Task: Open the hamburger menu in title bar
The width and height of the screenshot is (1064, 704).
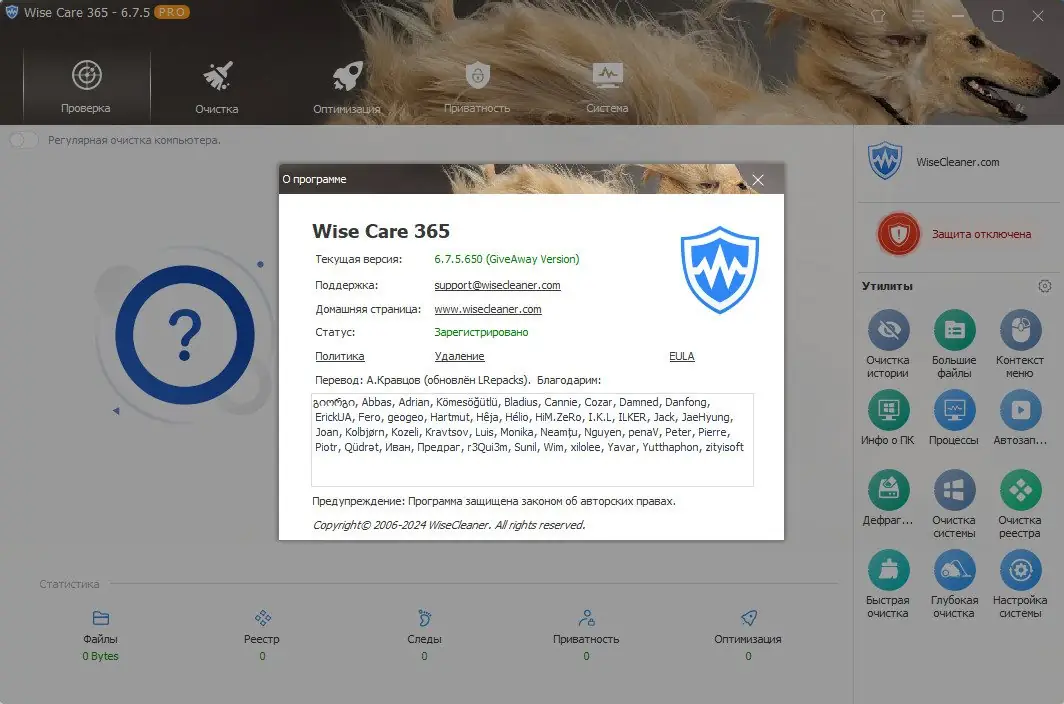Action: (917, 16)
